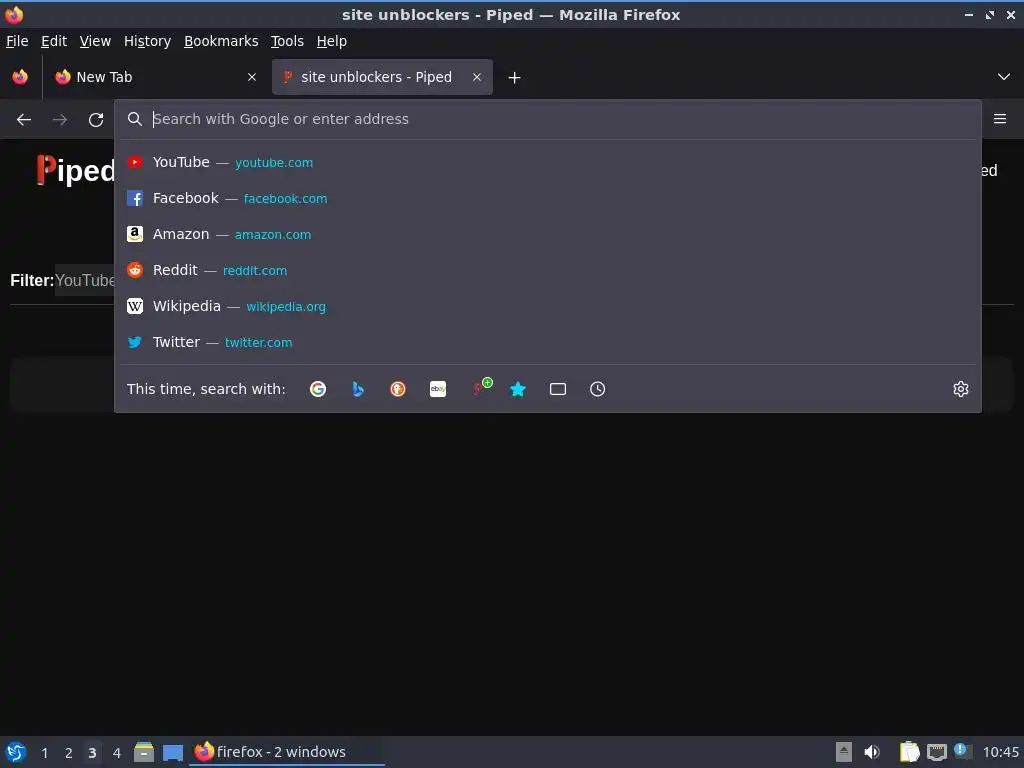The height and width of the screenshot is (768, 1024).
Task: Open a new tab with plus button
Action: (x=515, y=78)
